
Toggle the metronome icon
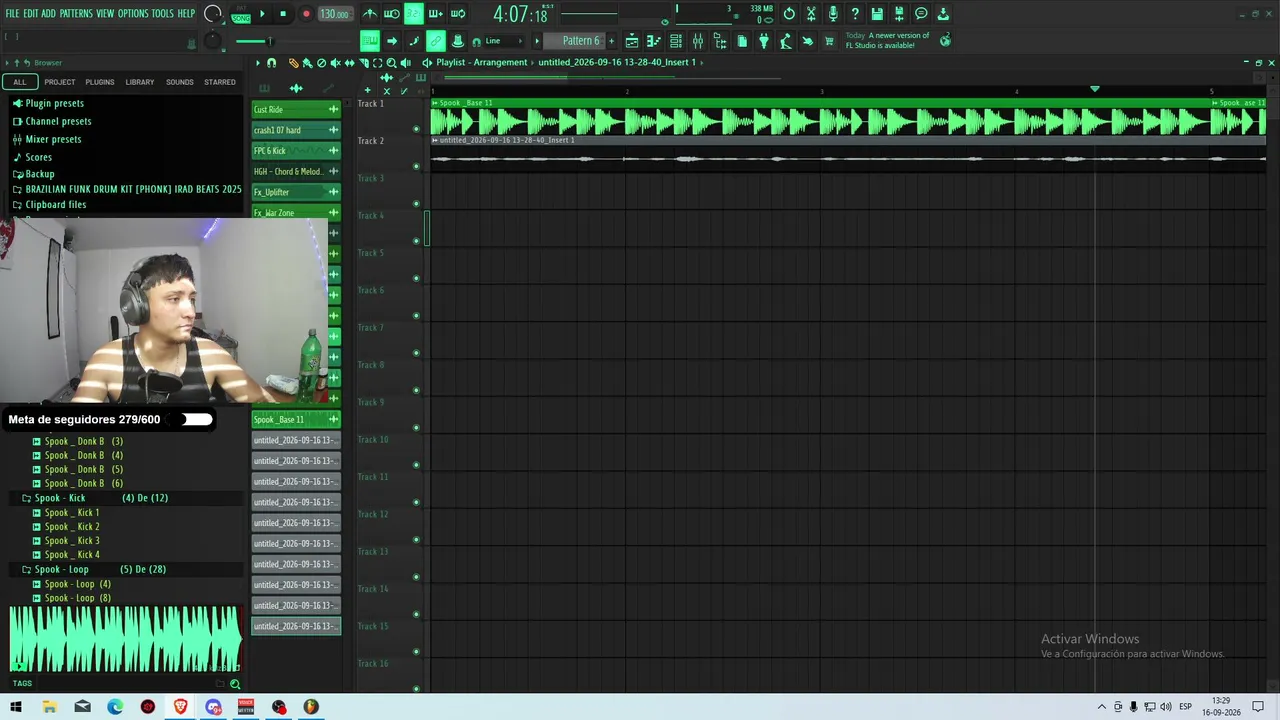370,14
